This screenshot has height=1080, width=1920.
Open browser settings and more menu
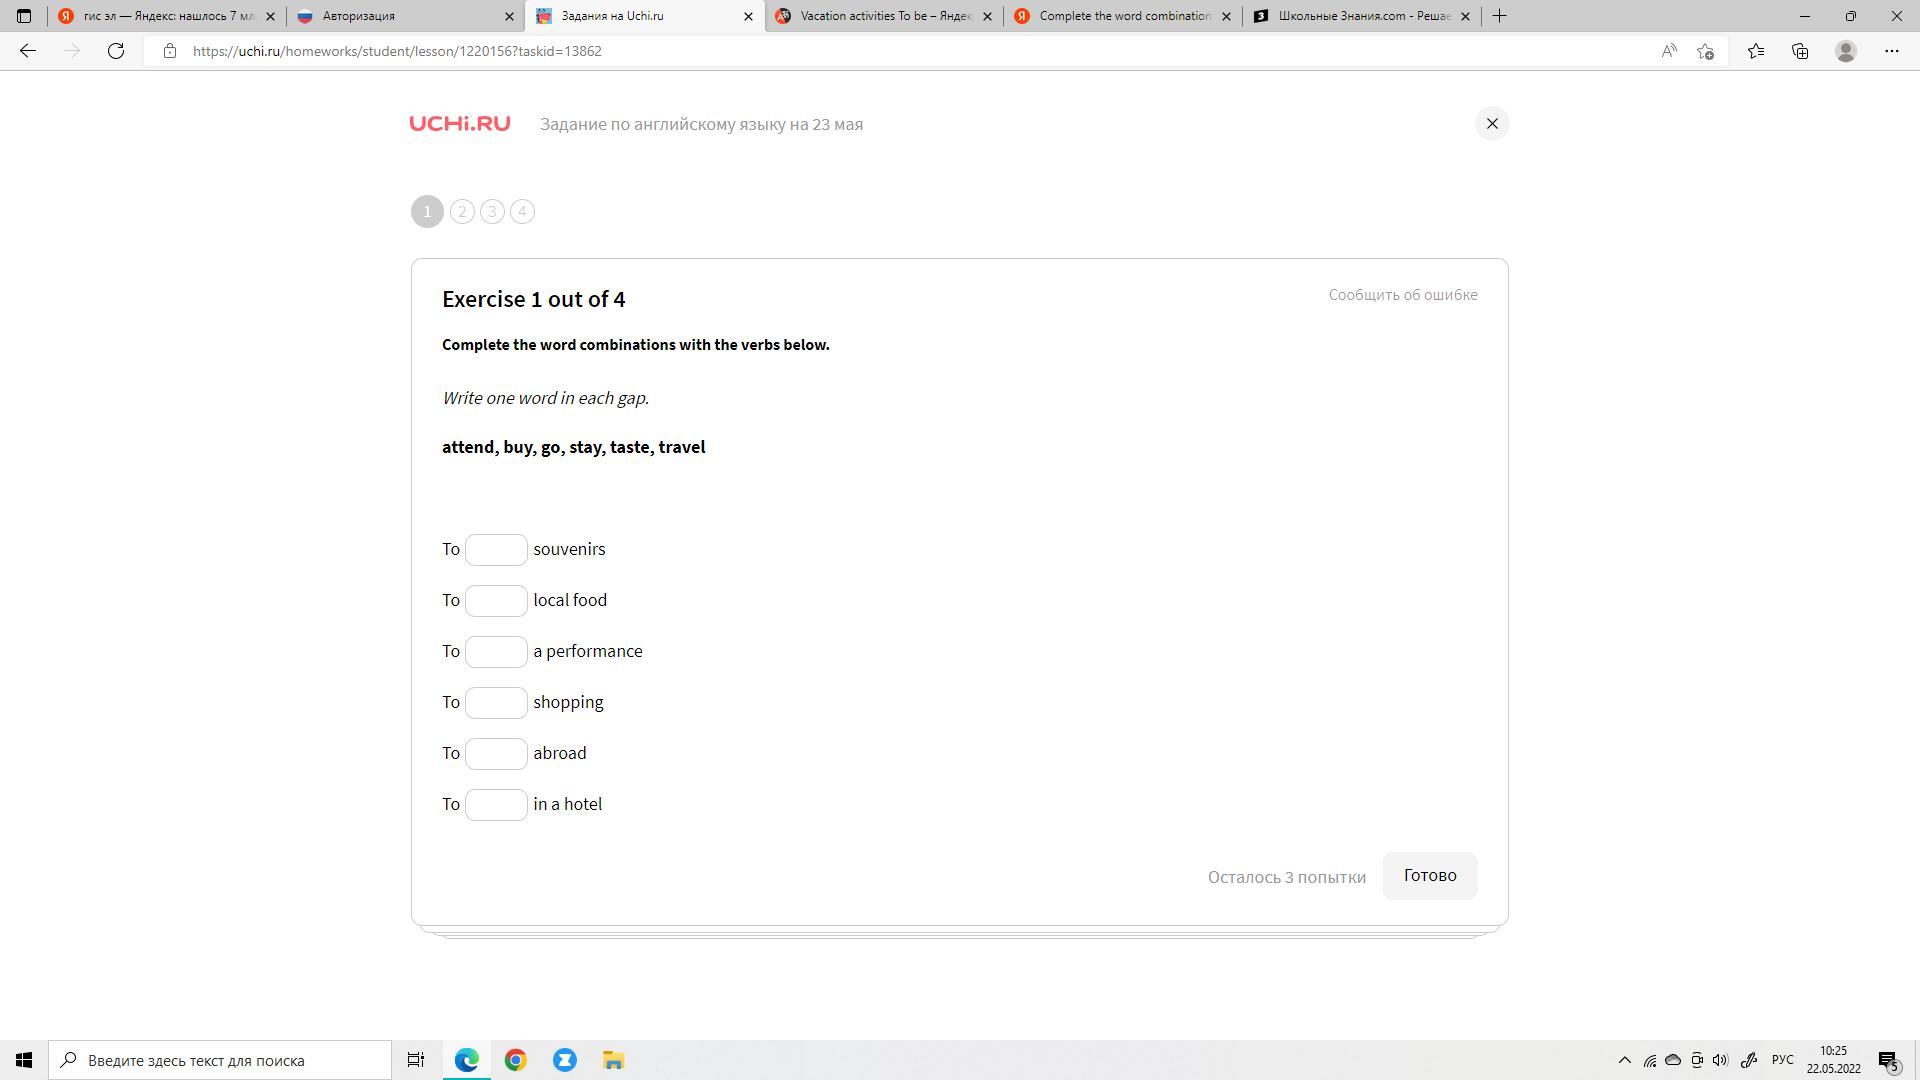(1891, 51)
